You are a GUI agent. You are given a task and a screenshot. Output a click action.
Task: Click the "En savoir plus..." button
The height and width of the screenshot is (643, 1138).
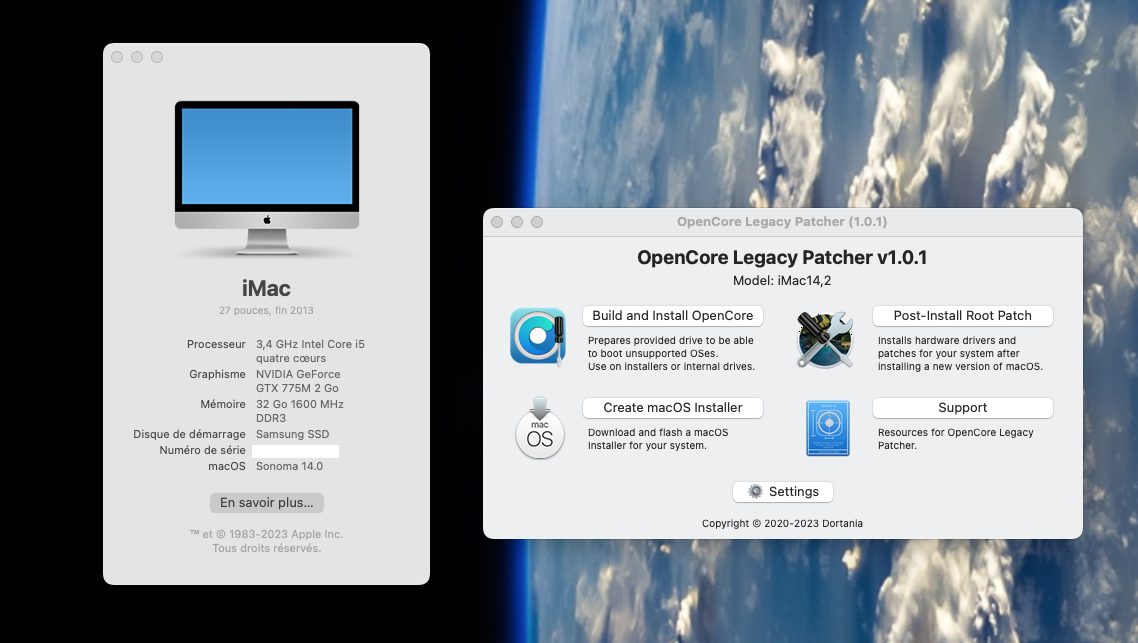click(x=266, y=502)
